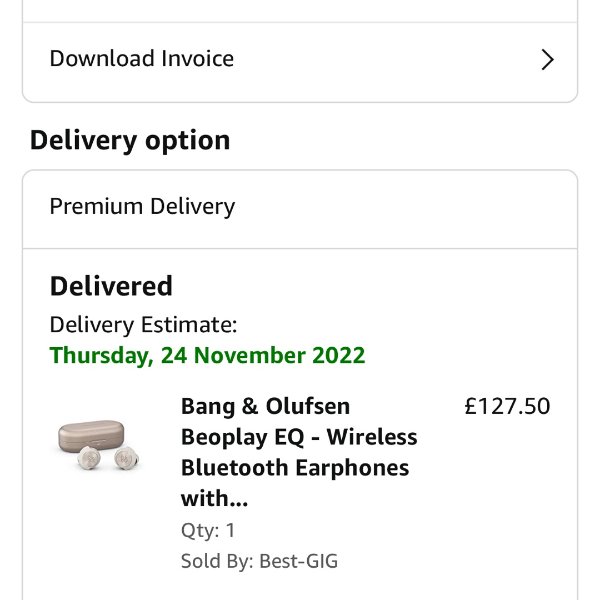Click the Beoplay EQ earphones product thumbnail

point(97,442)
